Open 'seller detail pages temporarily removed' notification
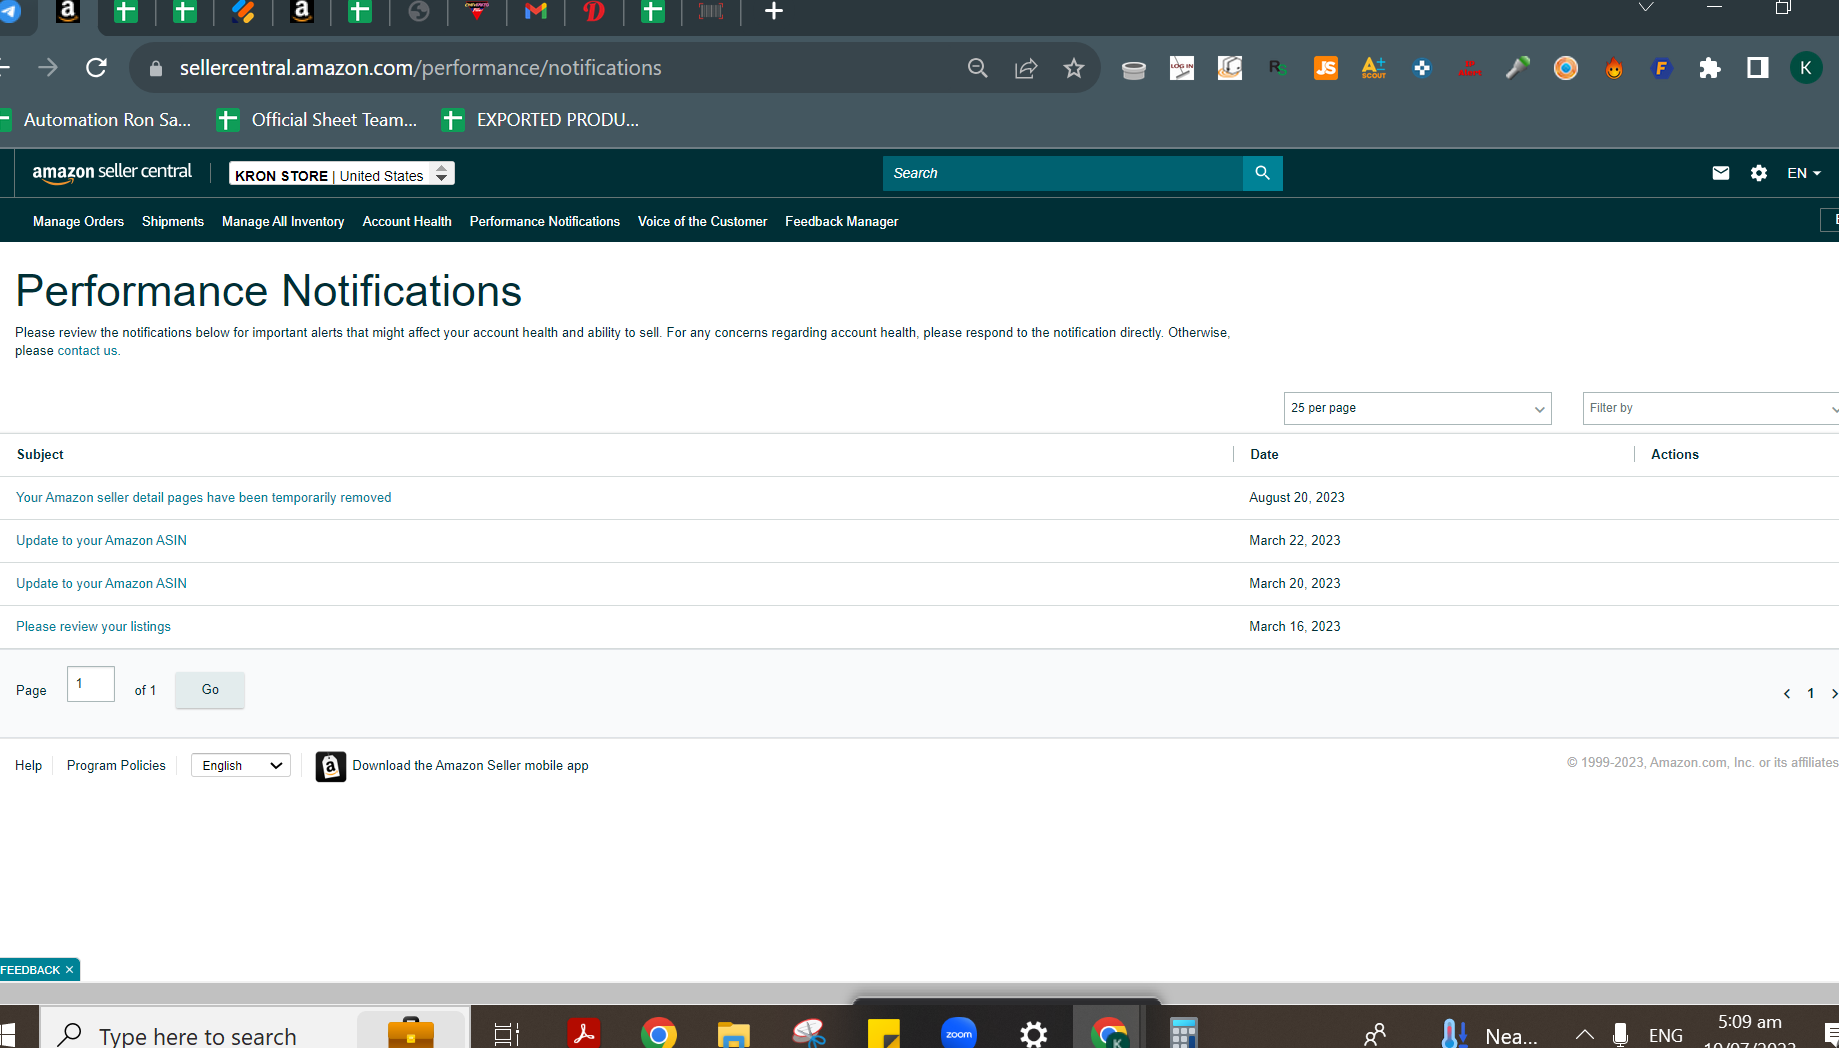1839x1048 pixels. point(204,498)
